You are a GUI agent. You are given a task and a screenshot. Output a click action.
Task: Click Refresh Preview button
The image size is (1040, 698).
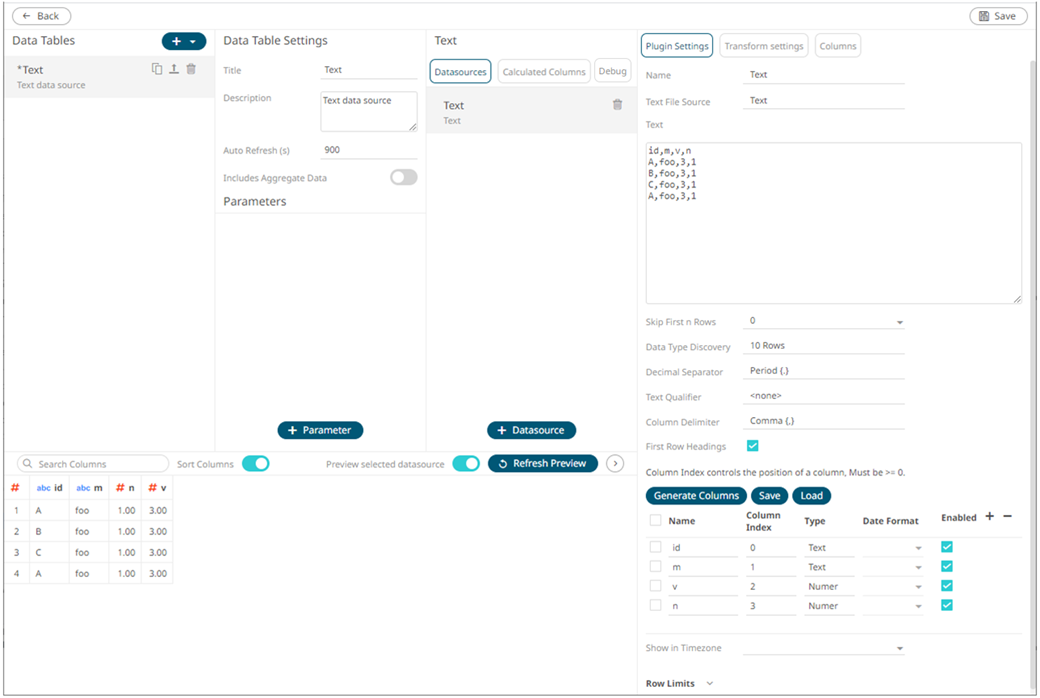pos(543,463)
